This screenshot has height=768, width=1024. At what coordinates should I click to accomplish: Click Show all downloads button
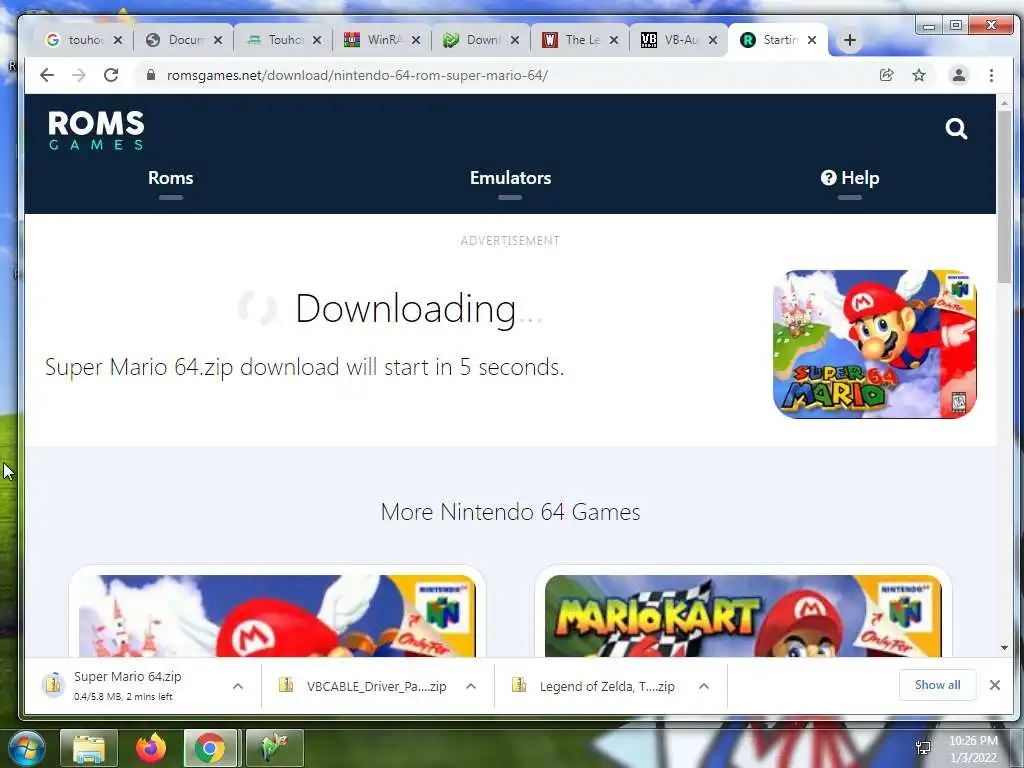pyautogui.click(x=937, y=685)
